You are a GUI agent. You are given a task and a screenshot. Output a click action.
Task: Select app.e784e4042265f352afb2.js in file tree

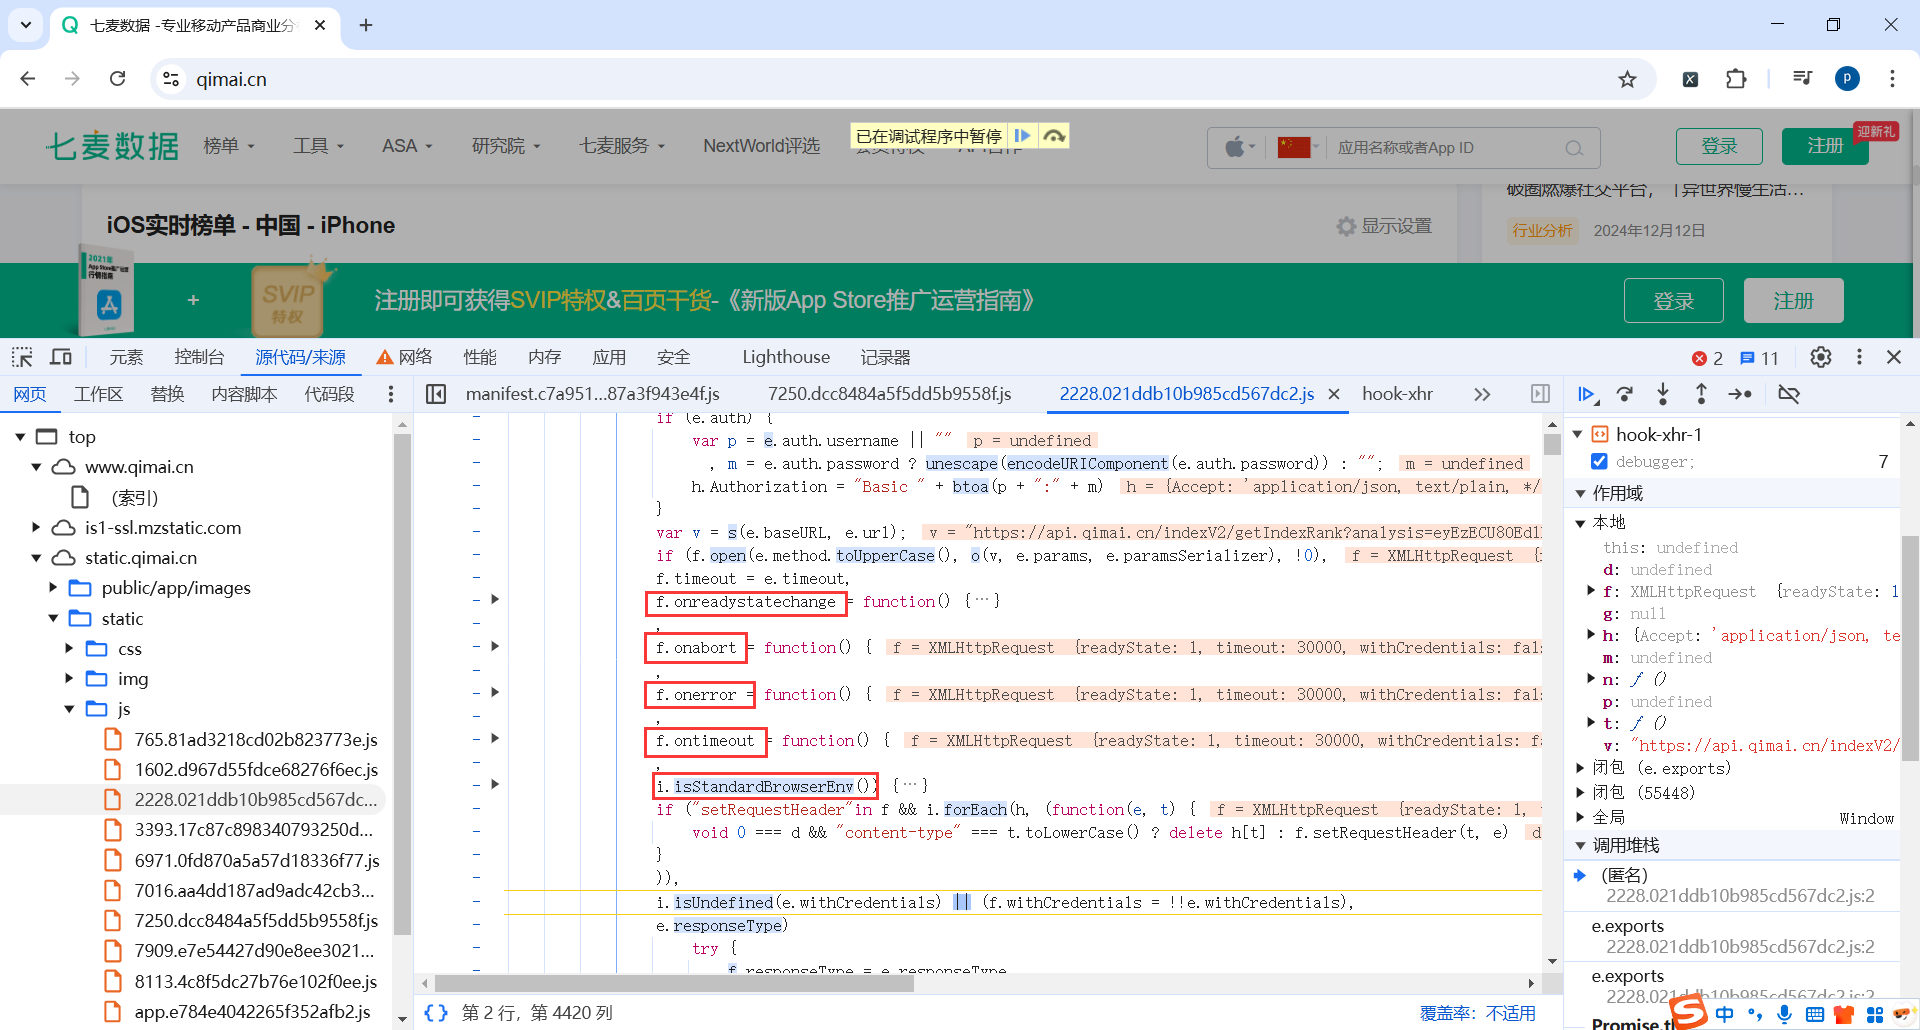252,1011
